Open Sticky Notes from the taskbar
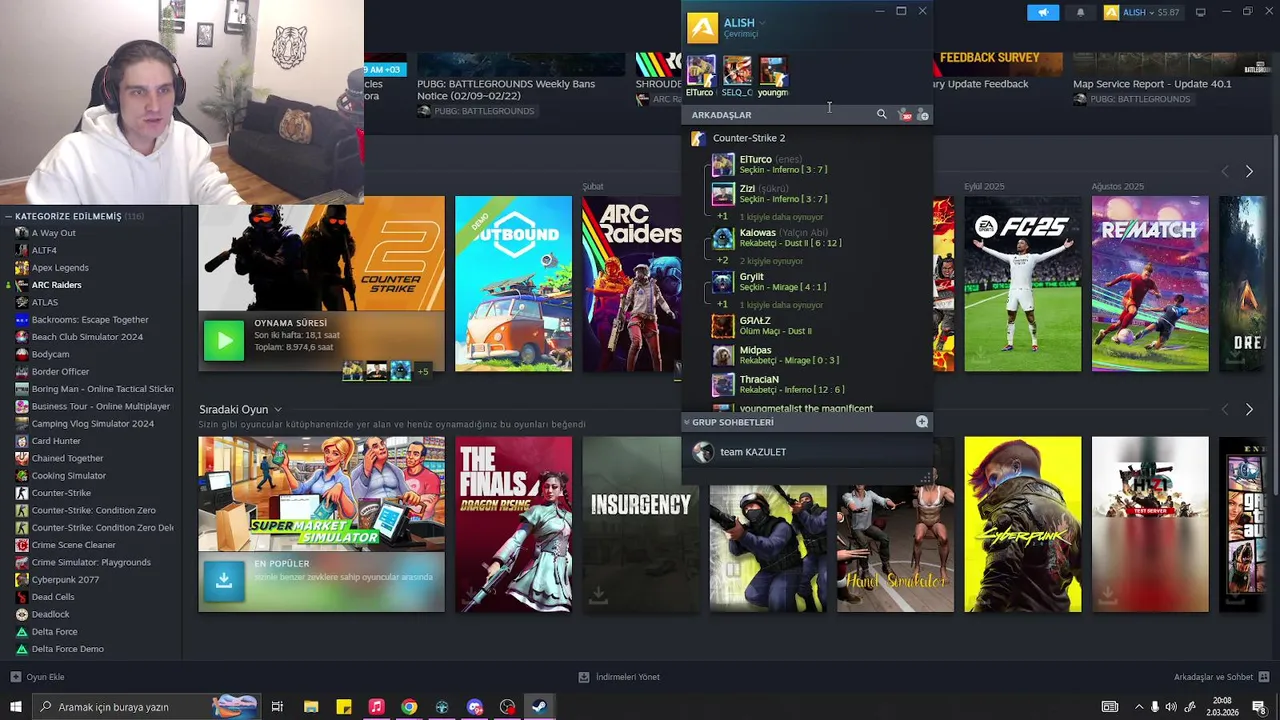This screenshot has width=1280, height=720. pos(343,707)
